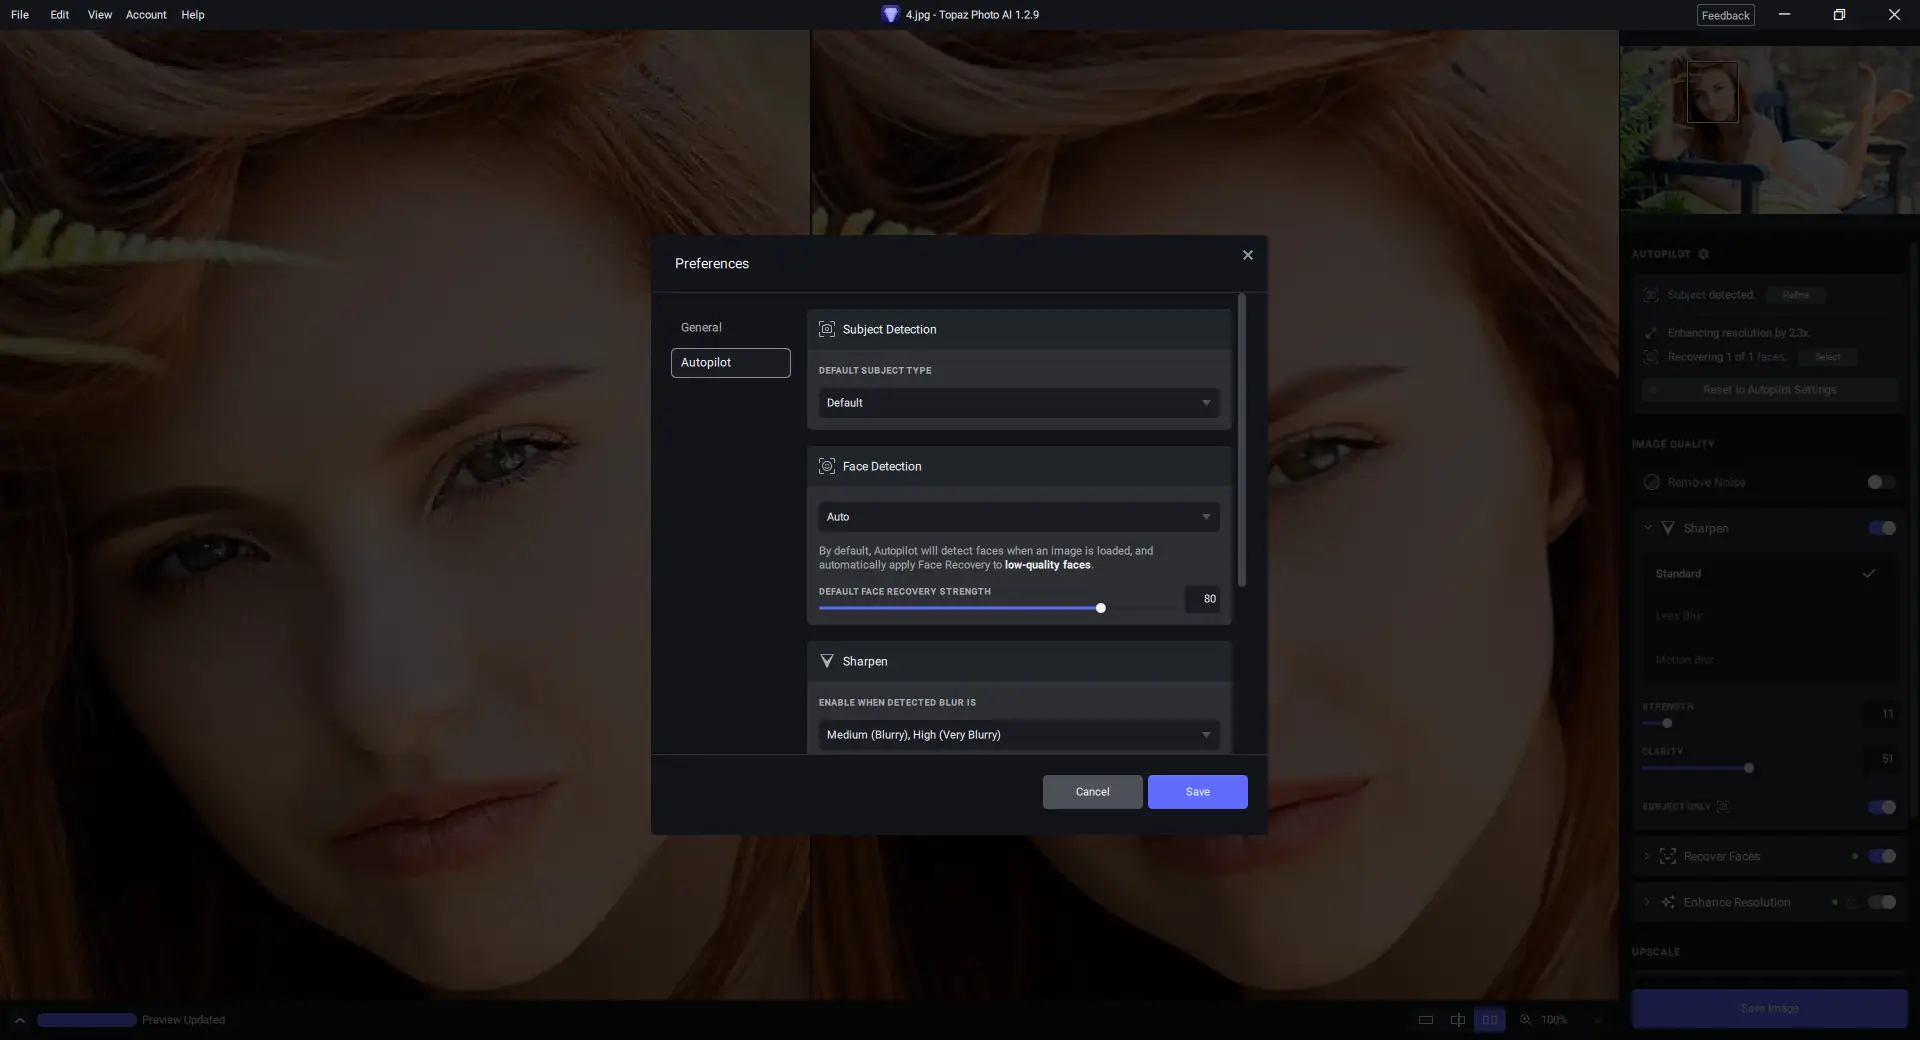Click the Sharpen section icon in Preferences
Image resolution: width=1920 pixels, height=1040 pixels.
(x=827, y=661)
